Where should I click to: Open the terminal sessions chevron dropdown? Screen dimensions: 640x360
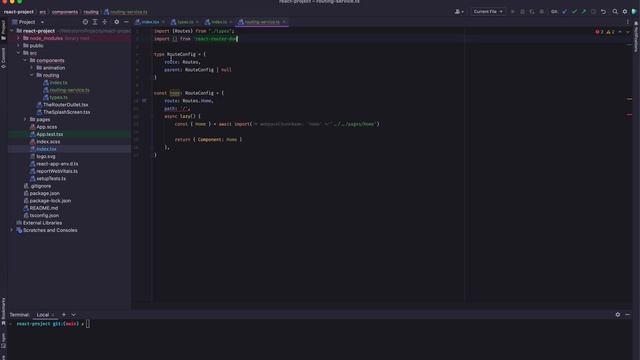(73, 315)
